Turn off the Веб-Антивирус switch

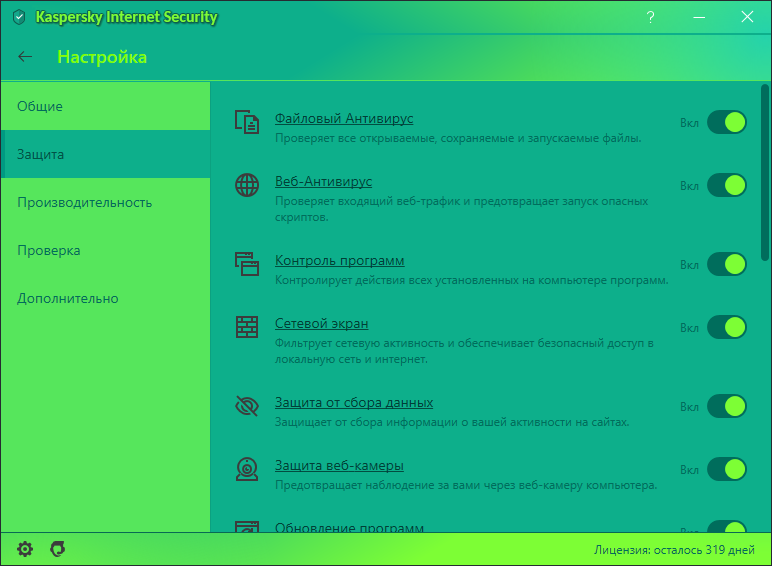click(x=727, y=185)
